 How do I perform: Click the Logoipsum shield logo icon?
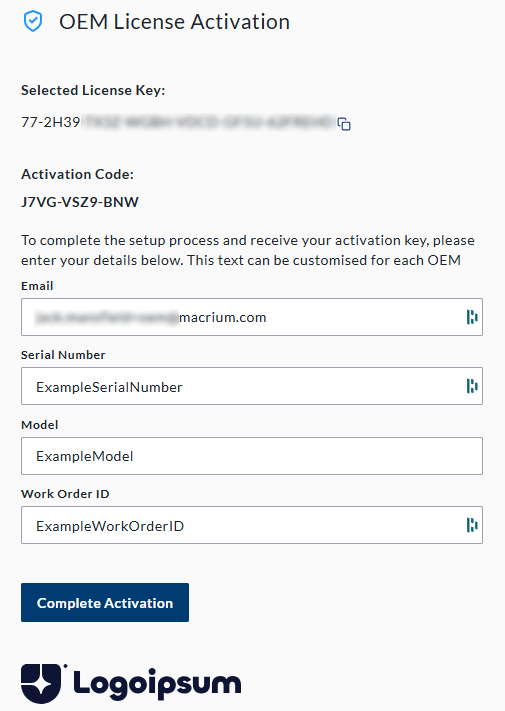[x=42, y=683]
